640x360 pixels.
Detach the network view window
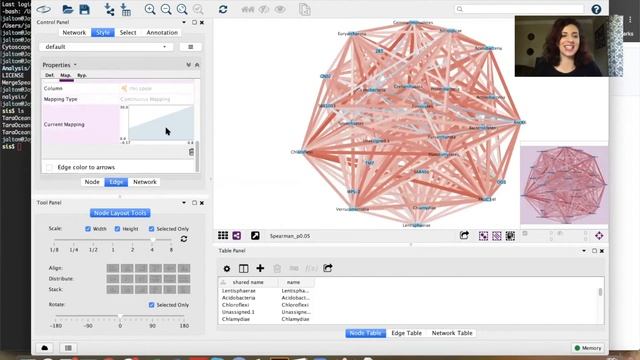(255, 236)
